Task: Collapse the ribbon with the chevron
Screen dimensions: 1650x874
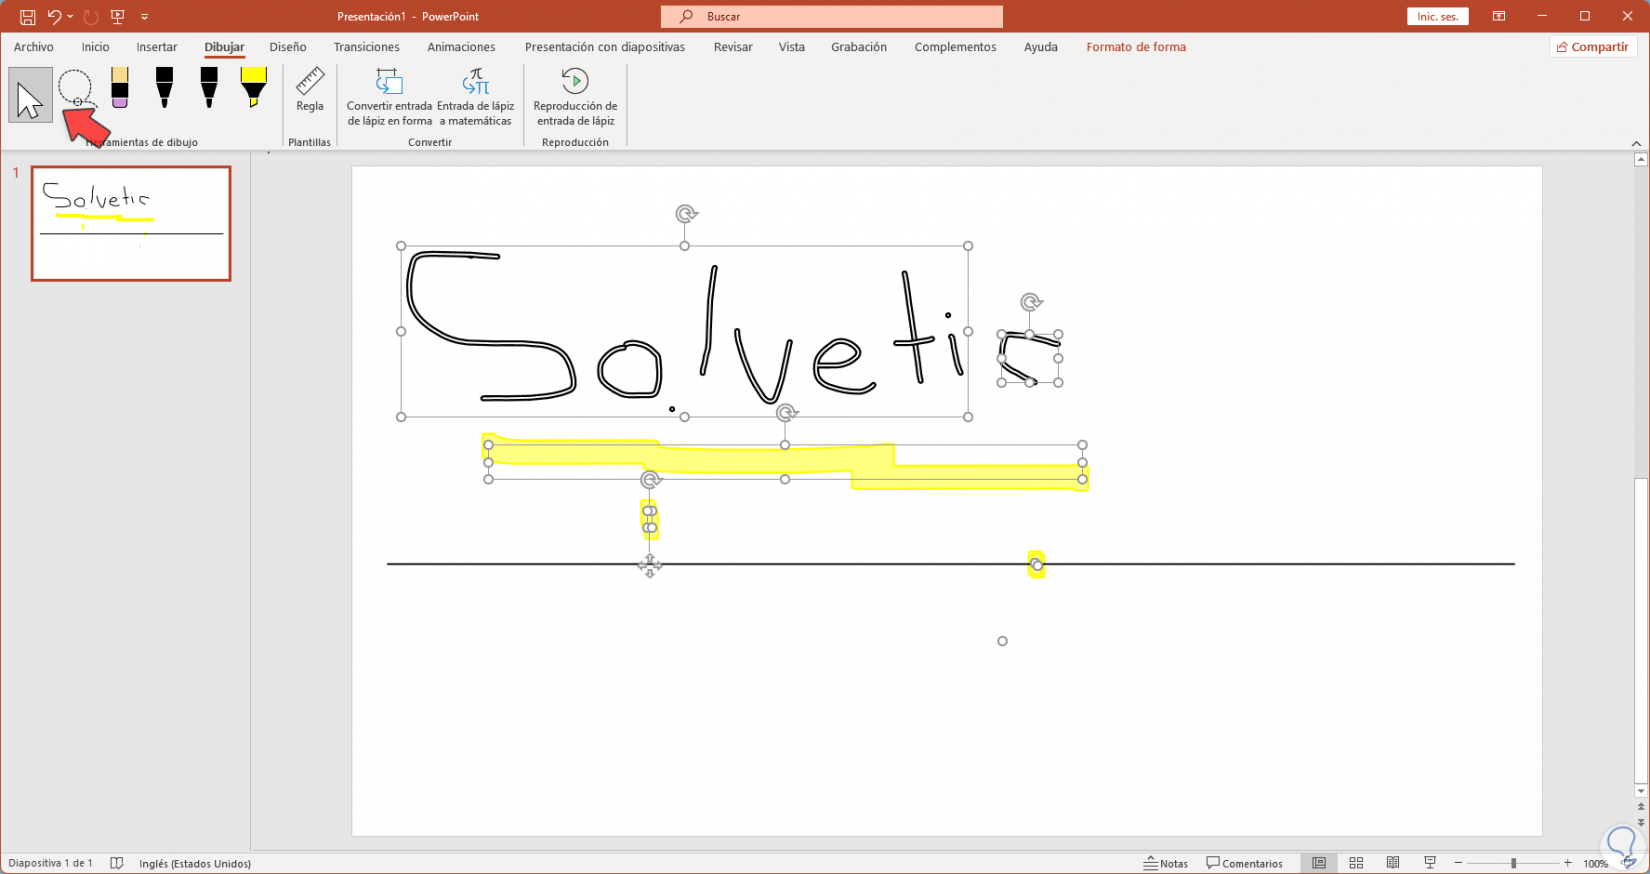Action: pos(1636,143)
